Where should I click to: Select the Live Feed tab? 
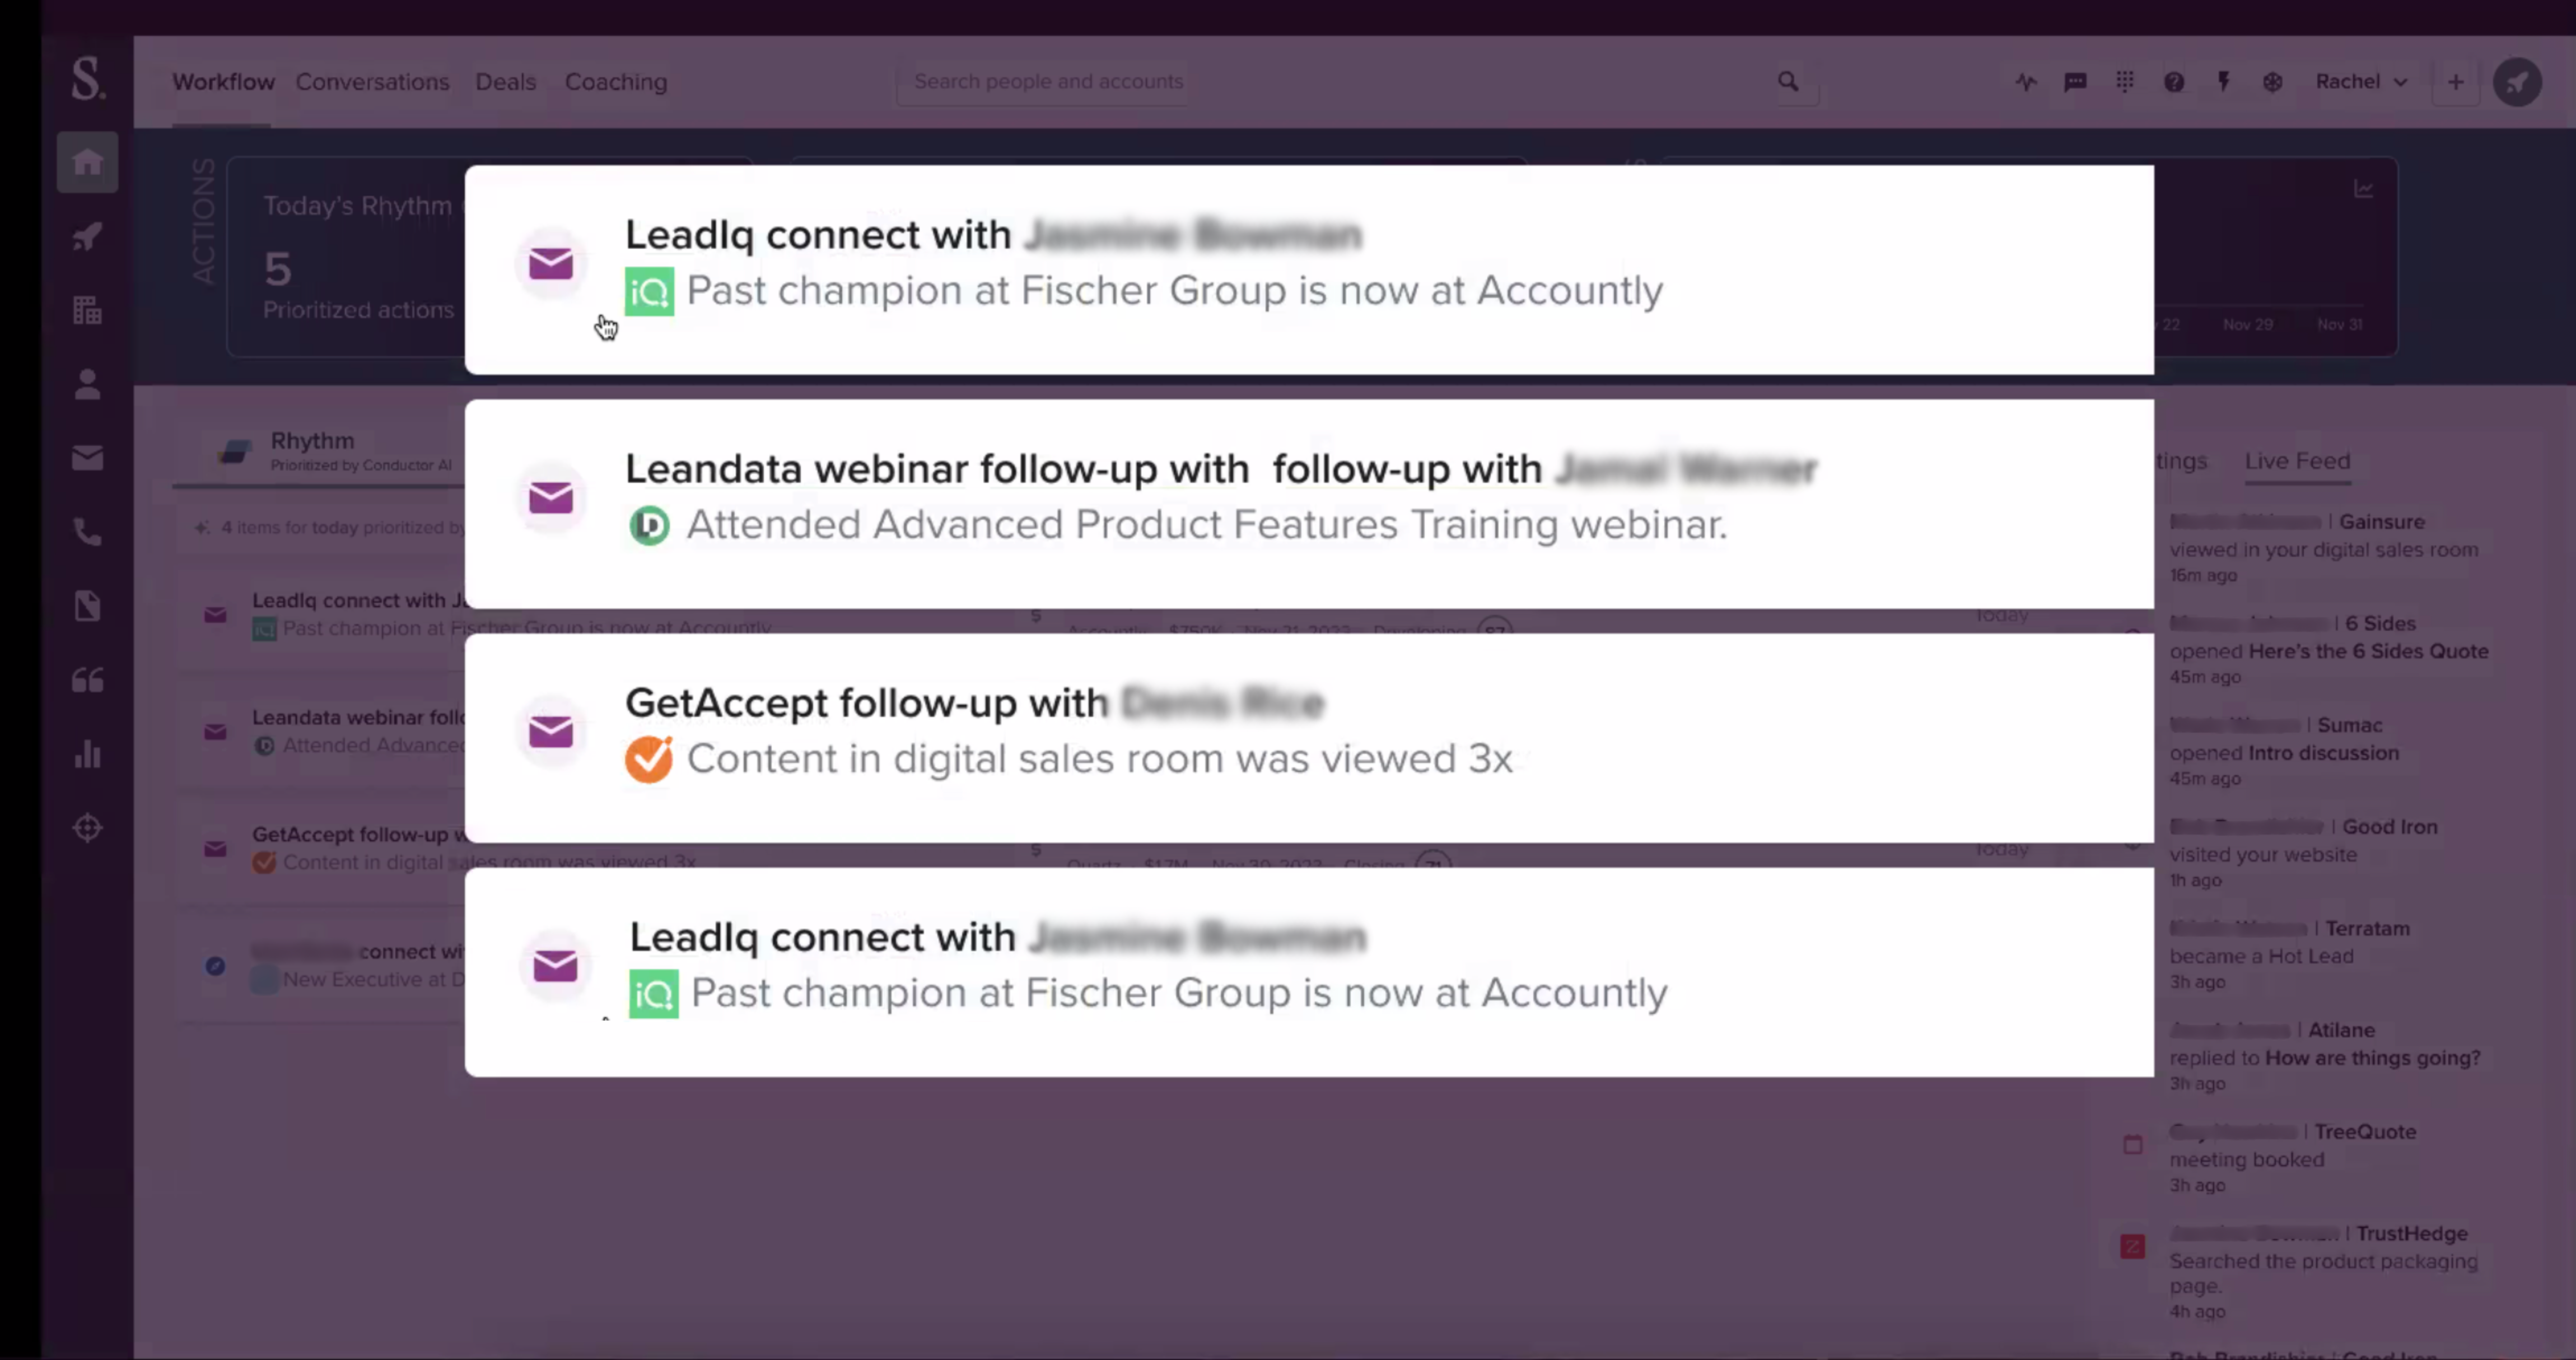tap(2297, 461)
